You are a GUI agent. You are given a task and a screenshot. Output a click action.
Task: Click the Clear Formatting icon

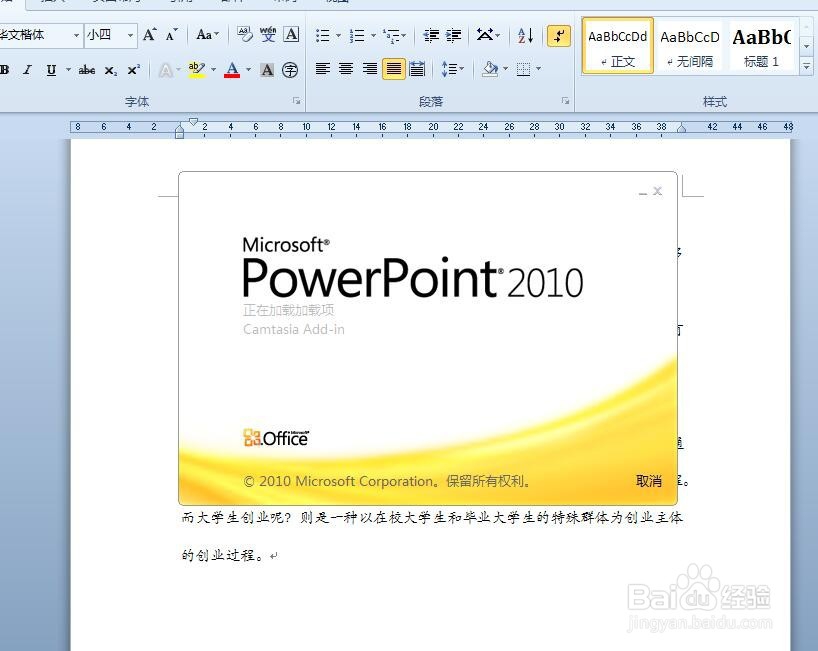[245, 35]
